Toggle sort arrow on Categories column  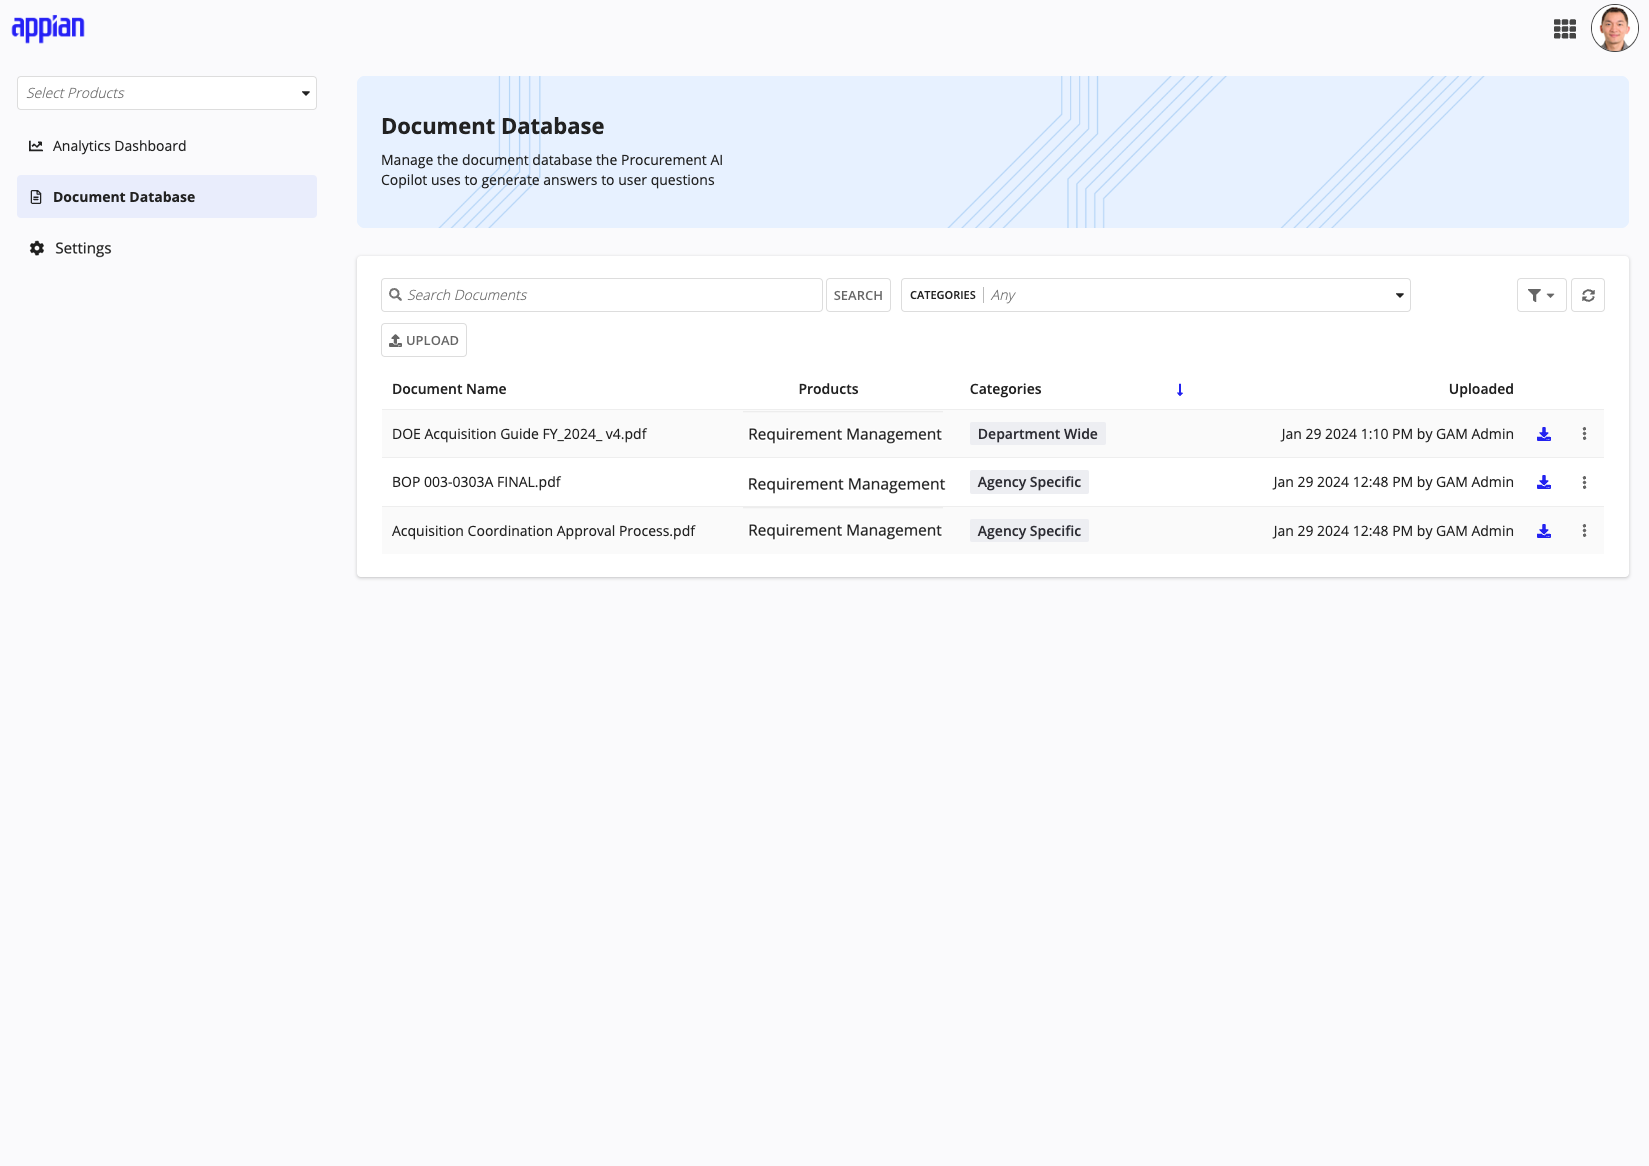(x=1180, y=390)
